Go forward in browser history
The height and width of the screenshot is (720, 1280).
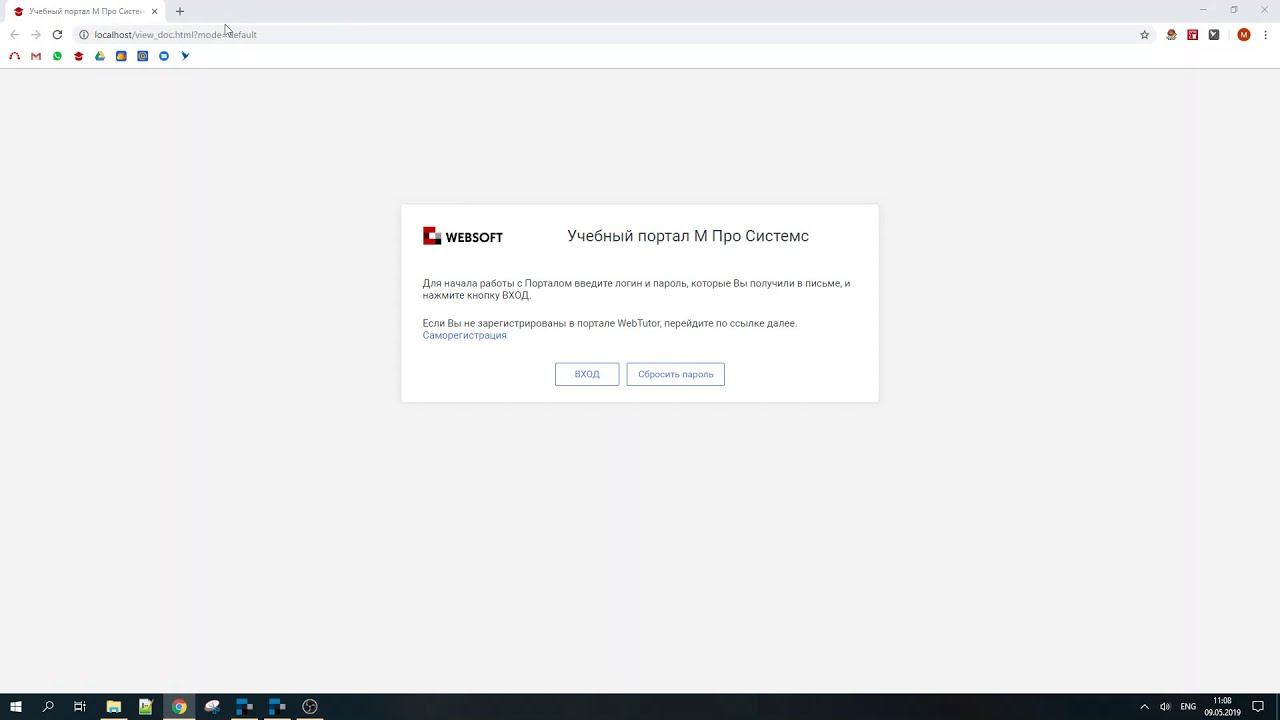tap(35, 34)
